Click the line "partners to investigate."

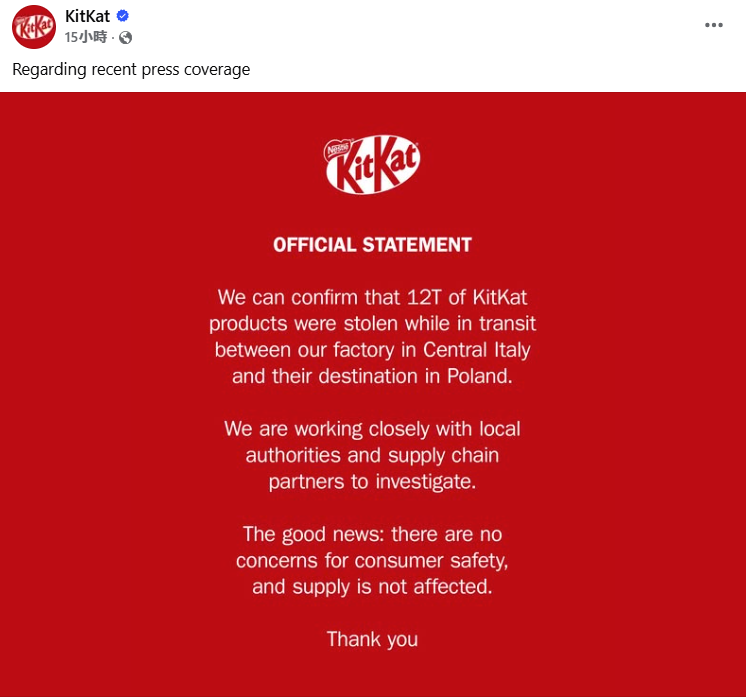pos(372,481)
